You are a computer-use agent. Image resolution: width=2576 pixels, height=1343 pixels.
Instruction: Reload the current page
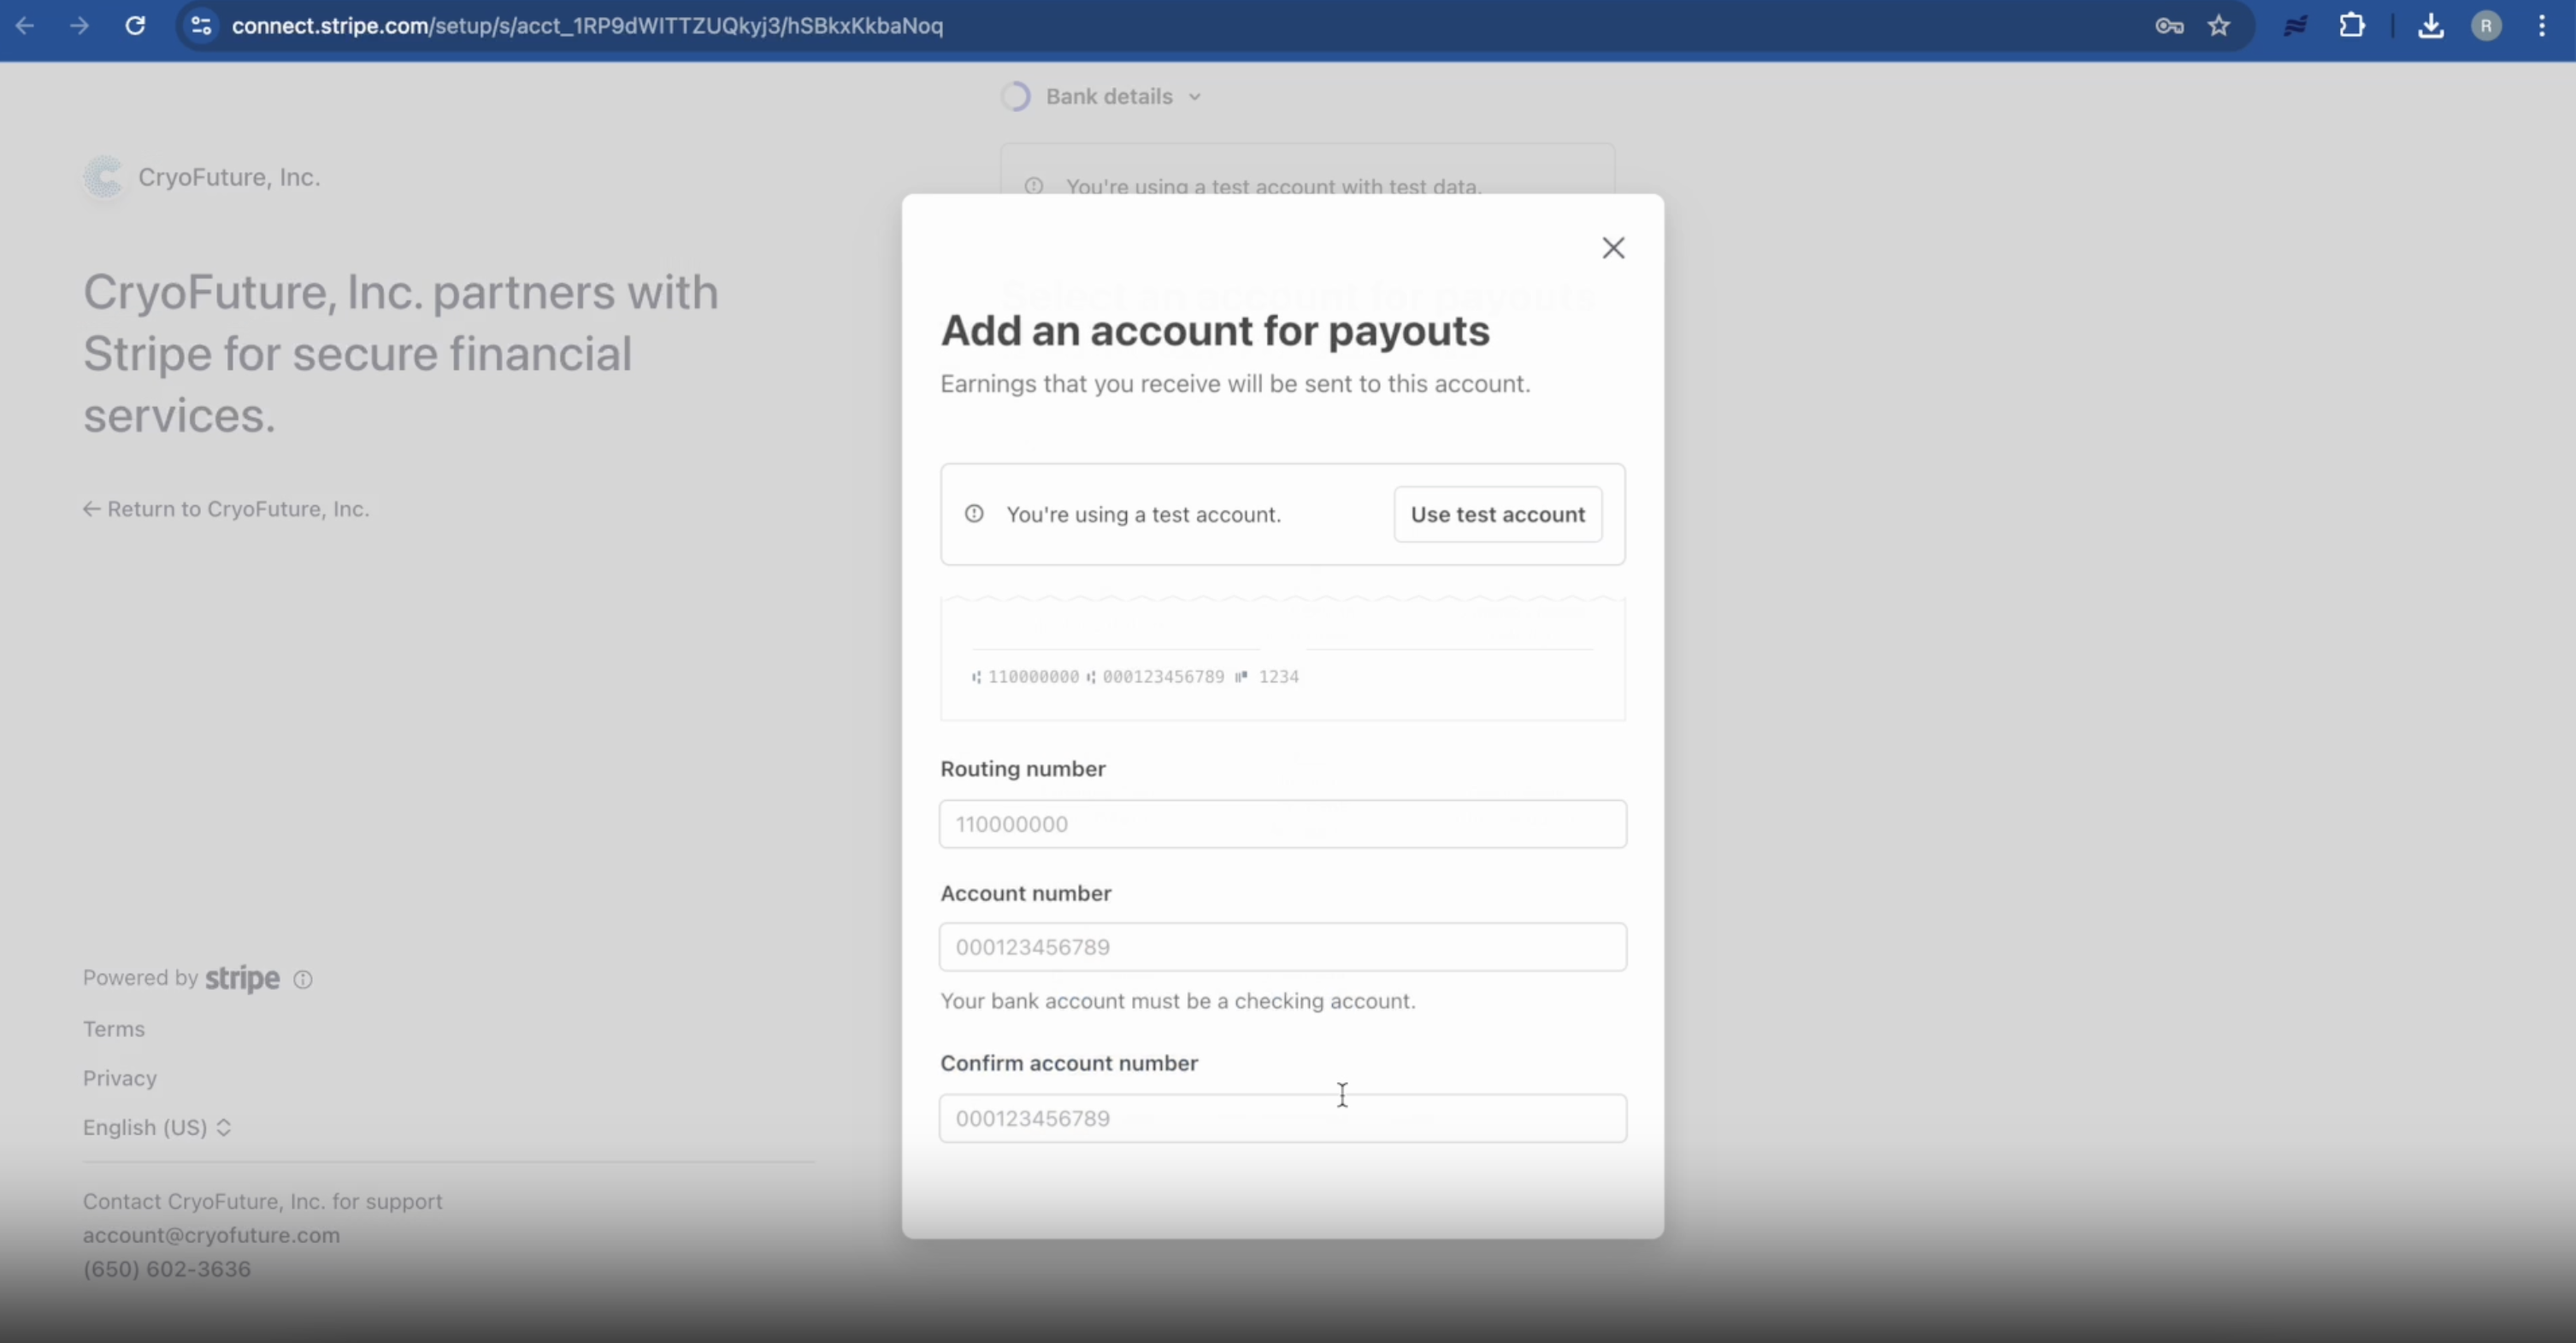tap(136, 26)
